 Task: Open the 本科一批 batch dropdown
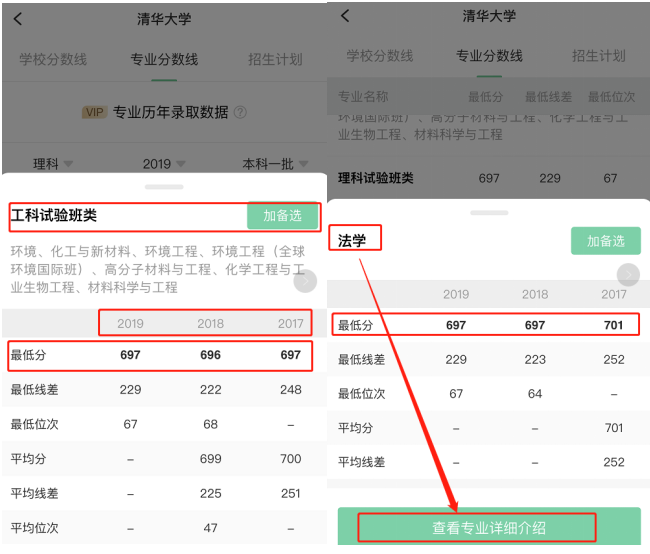click(x=275, y=164)
